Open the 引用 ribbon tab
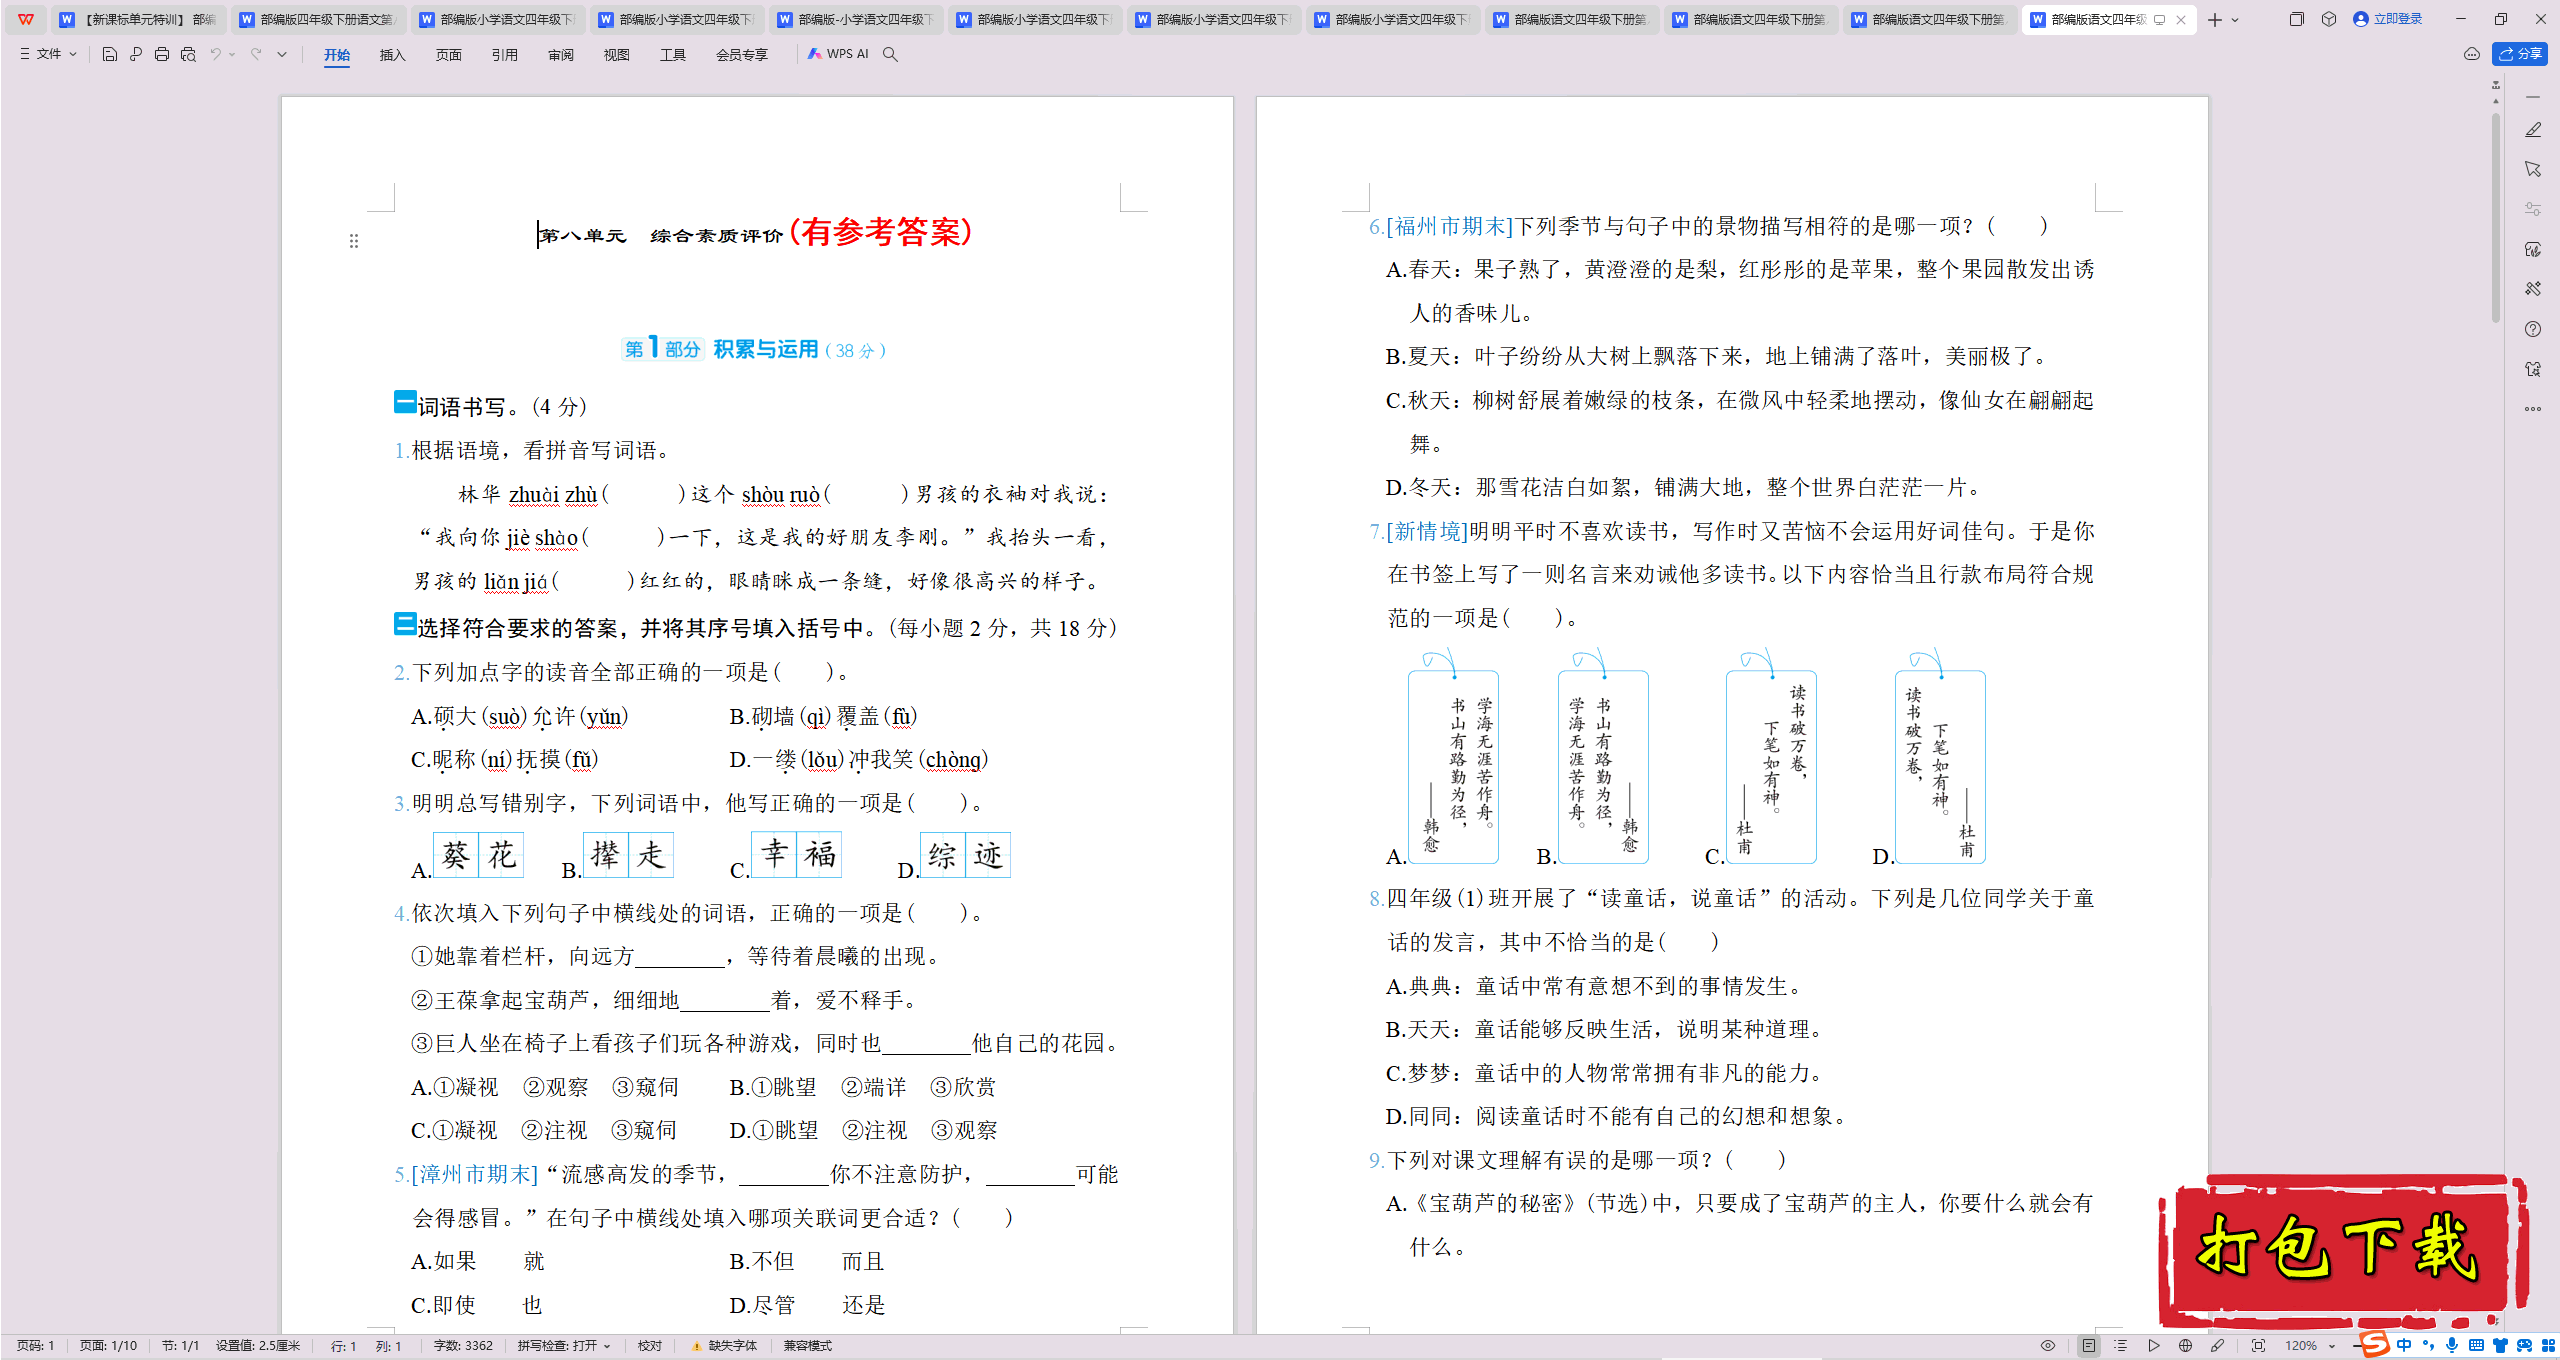The height and width of the screenshot is (1360, 2560). pos(505,55)
